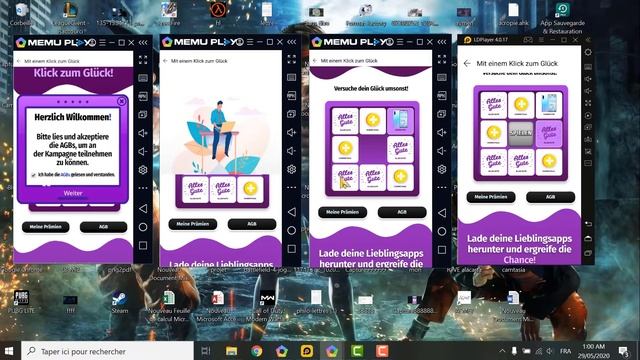Click AGB button in LDPlayer window
This screenshot has width=640, height=360.
coord(551,197)
